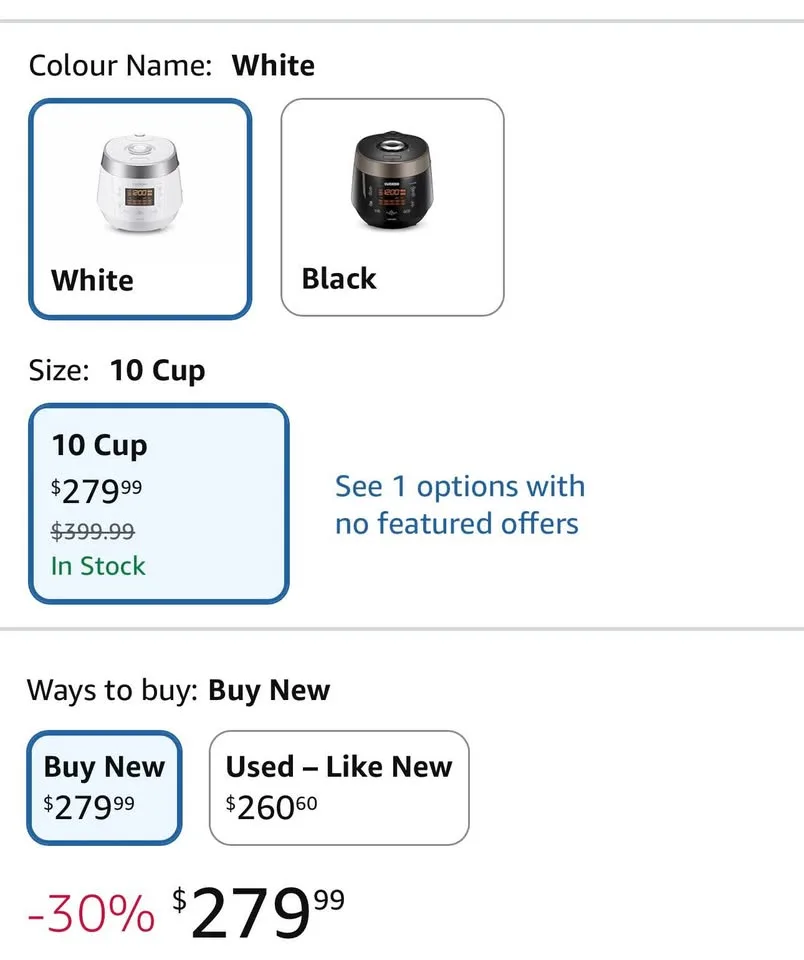Choose the Buy New purchase option
The image size is (804, 960).
[x=104, y=786]
